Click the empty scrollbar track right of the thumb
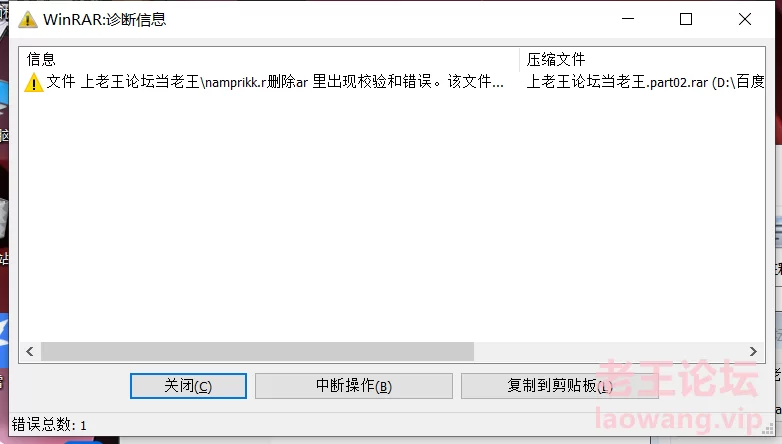Viewport: 782px width, 444px height. (608, 352)
